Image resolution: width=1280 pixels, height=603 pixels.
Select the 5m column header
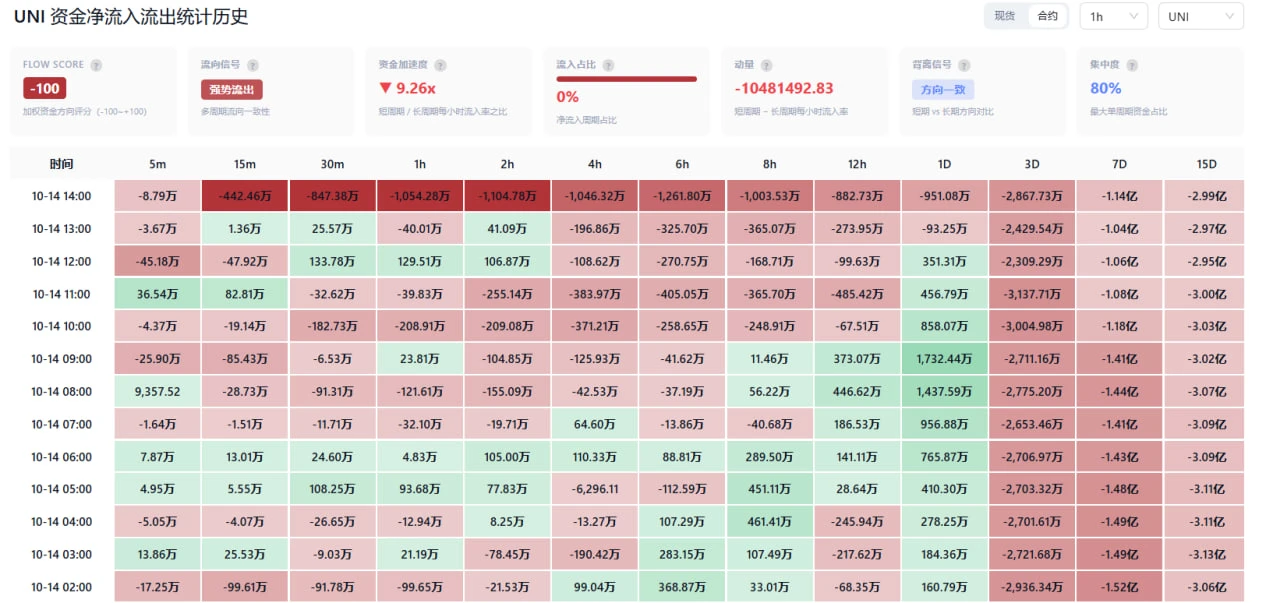point(158,164)
